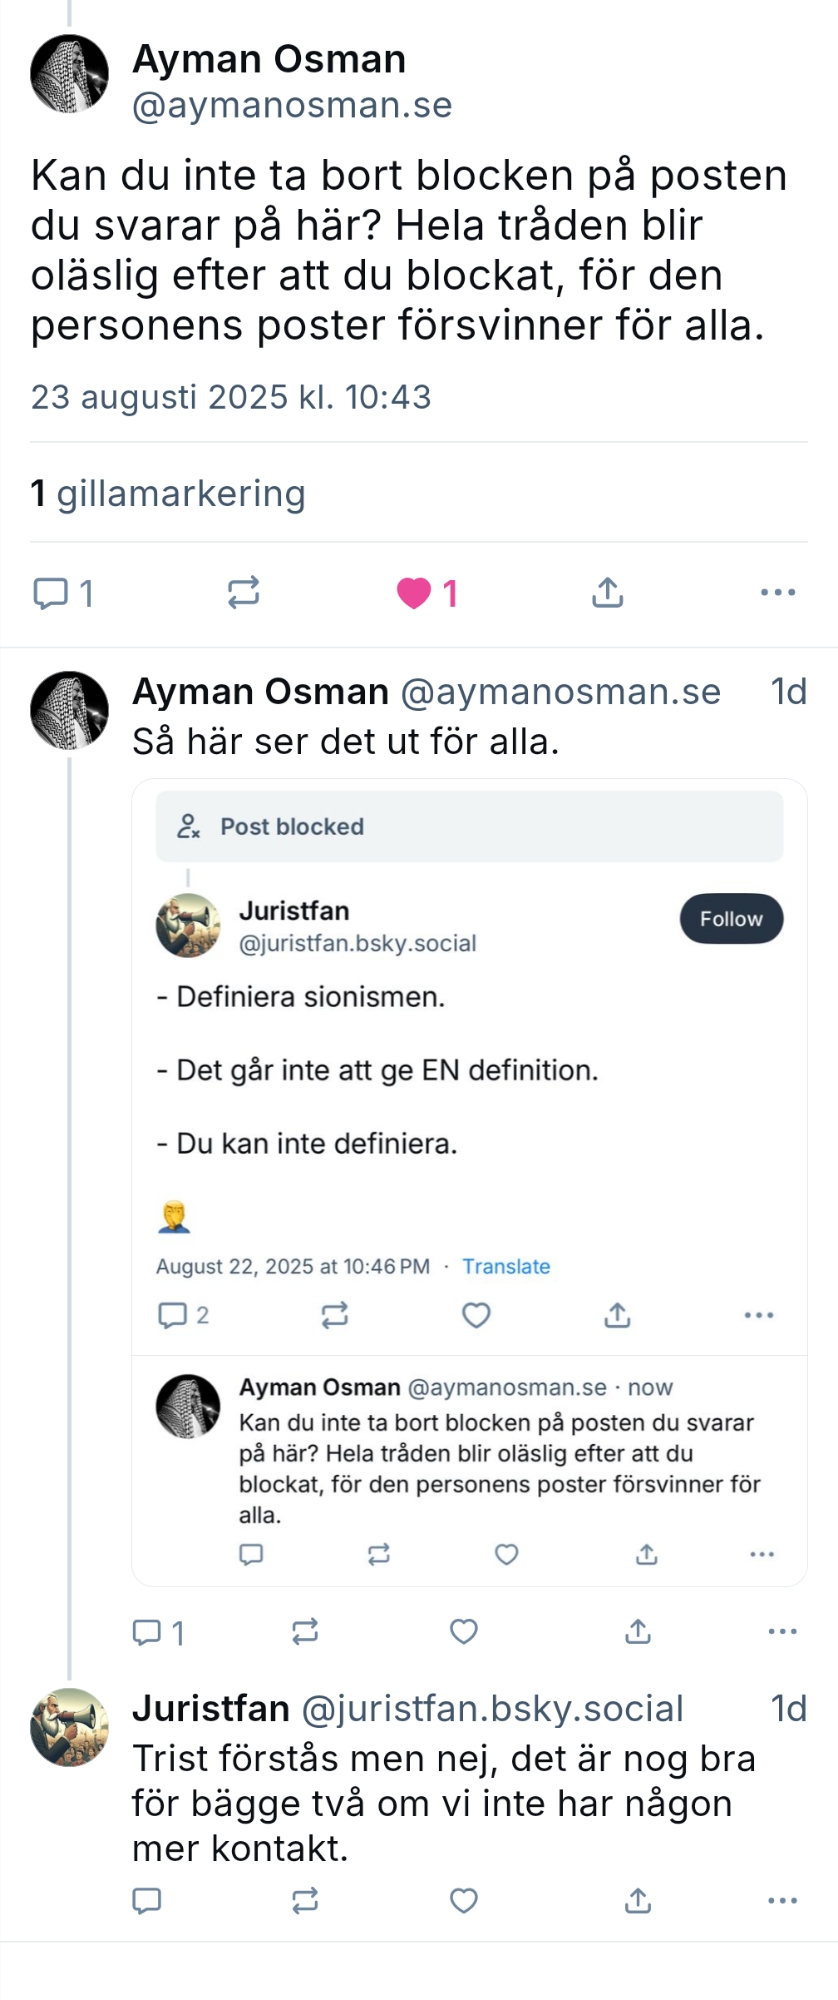This screenshot has width=838, height=2000.
Task: Share Juristfan's "Trist förstås" reply
Action: [x=637, y=1900]
